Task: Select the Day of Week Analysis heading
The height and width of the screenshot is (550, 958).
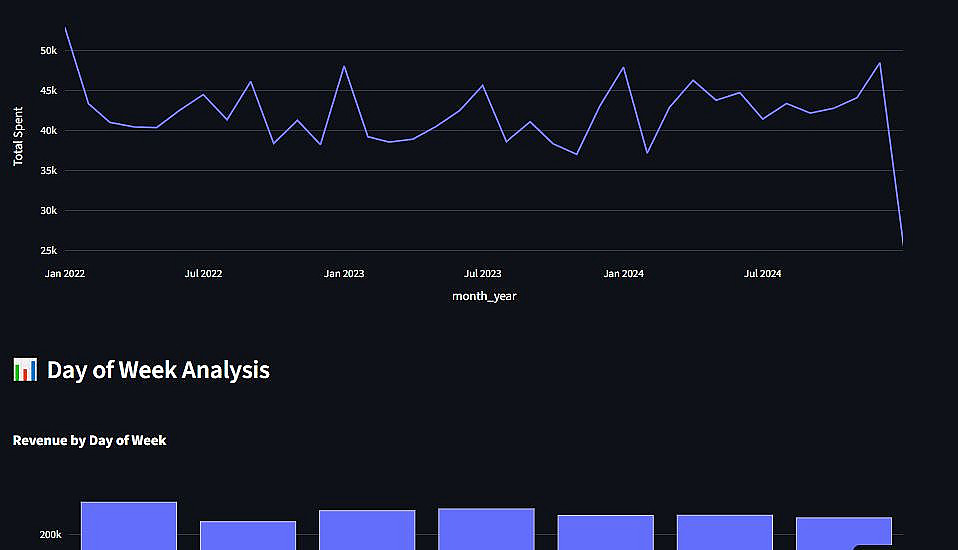Action: tap(158, 370)
